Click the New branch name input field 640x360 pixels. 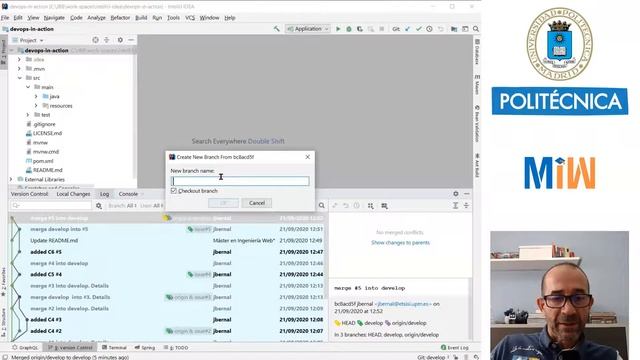click(240, 181)
